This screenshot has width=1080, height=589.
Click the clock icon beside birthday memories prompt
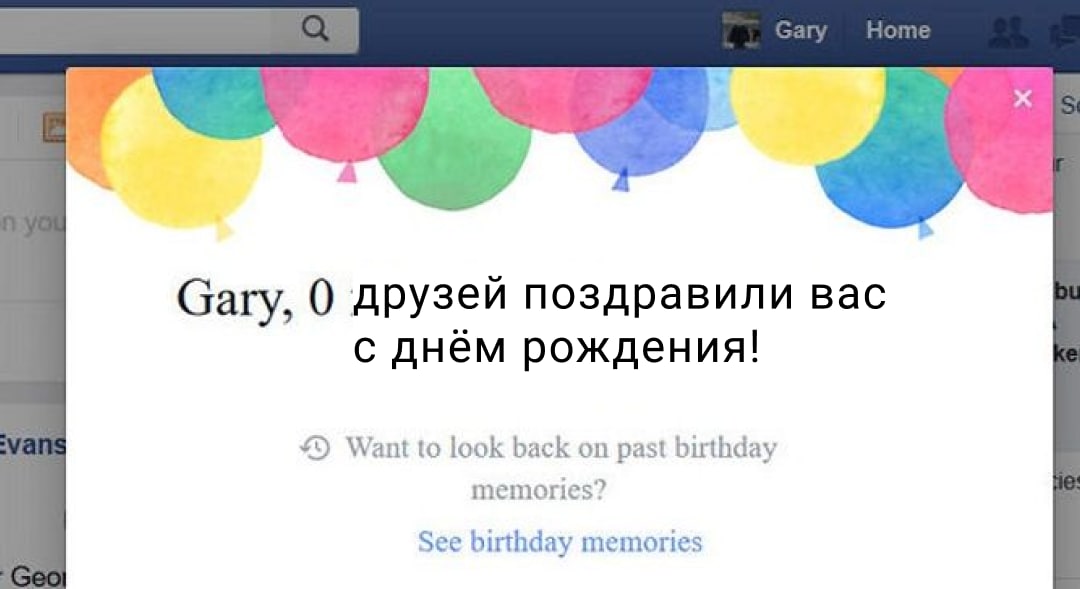click(315, 448)
